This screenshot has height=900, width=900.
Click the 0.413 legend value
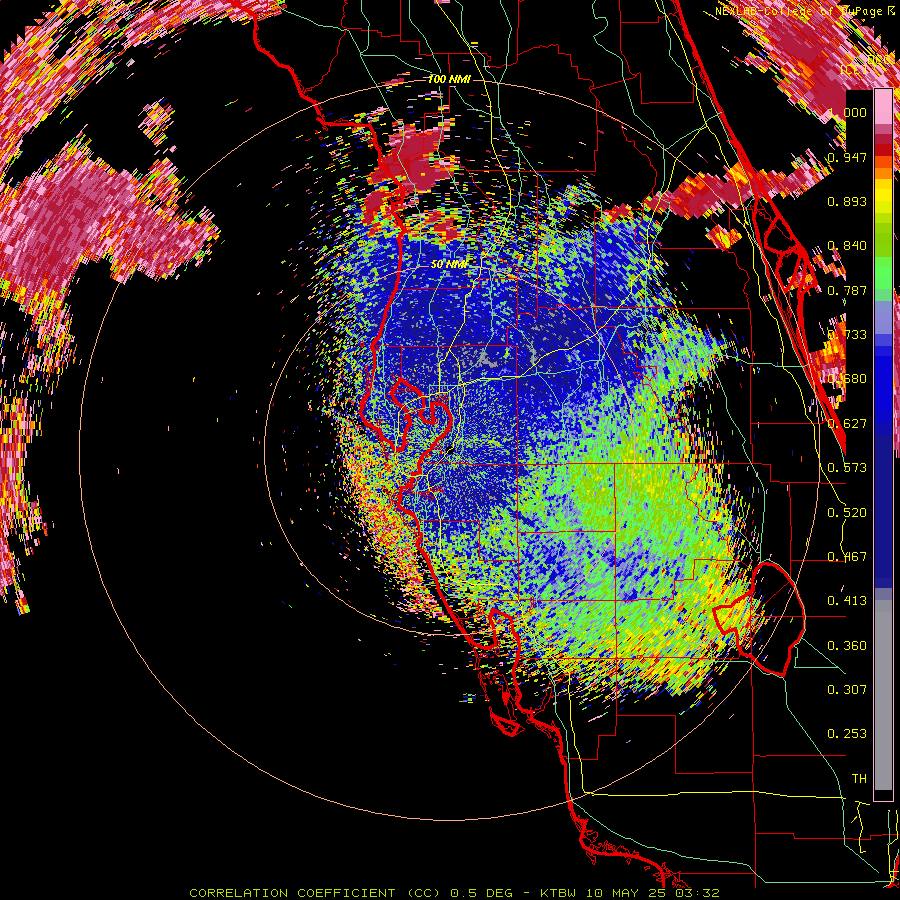click(847, 601)
